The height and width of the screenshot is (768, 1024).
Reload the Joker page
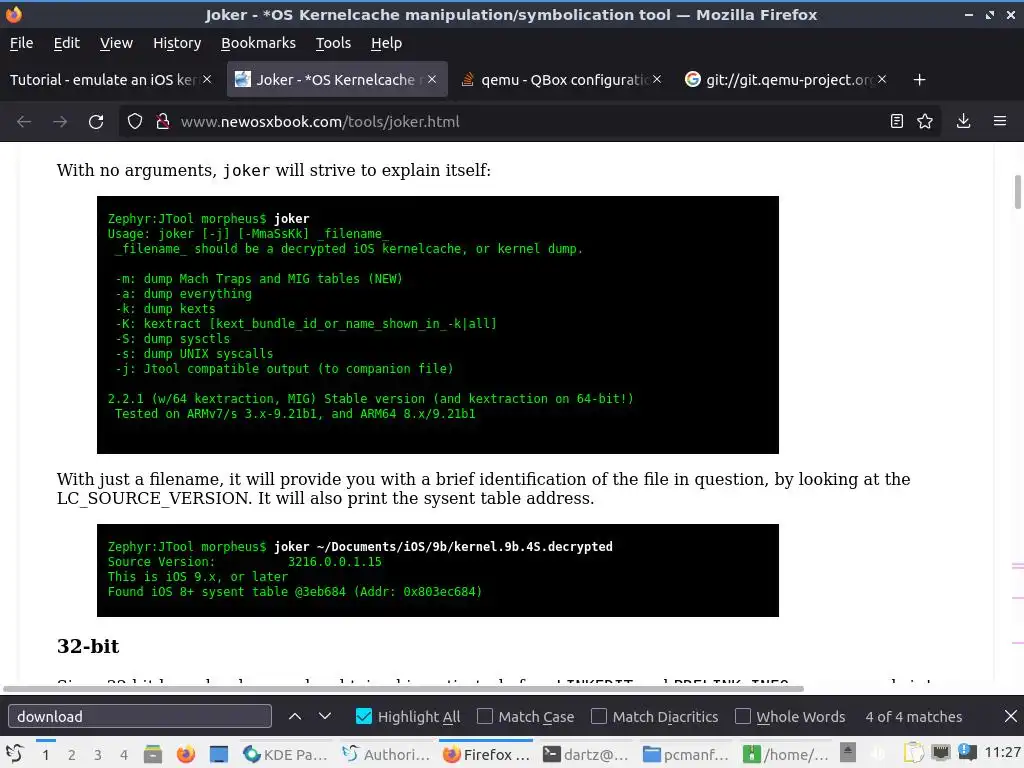tap(96, 121)
